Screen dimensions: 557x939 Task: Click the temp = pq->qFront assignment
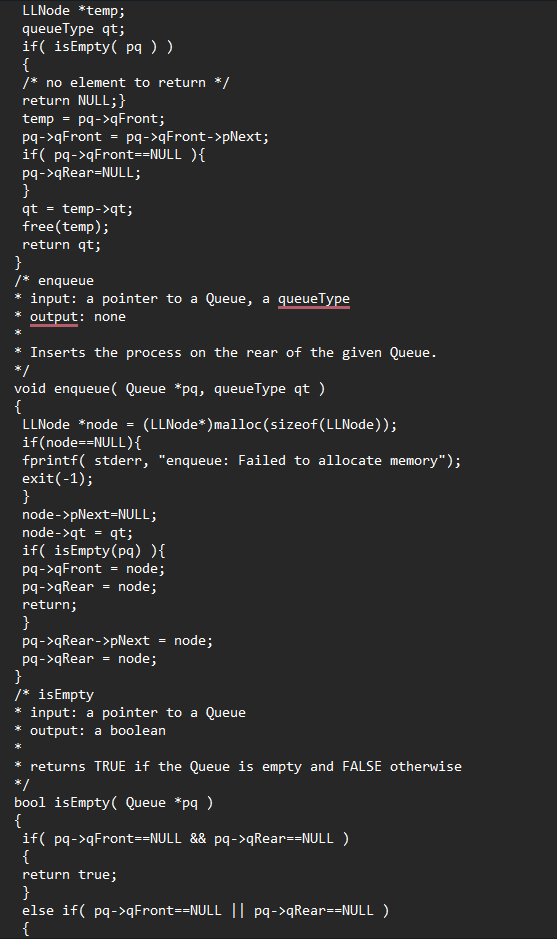coord(93,119)
